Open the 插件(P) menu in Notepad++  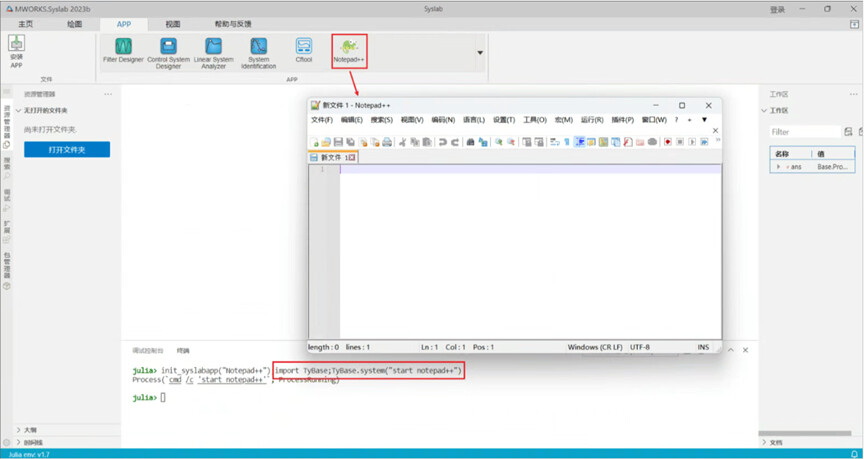(623, 120)
